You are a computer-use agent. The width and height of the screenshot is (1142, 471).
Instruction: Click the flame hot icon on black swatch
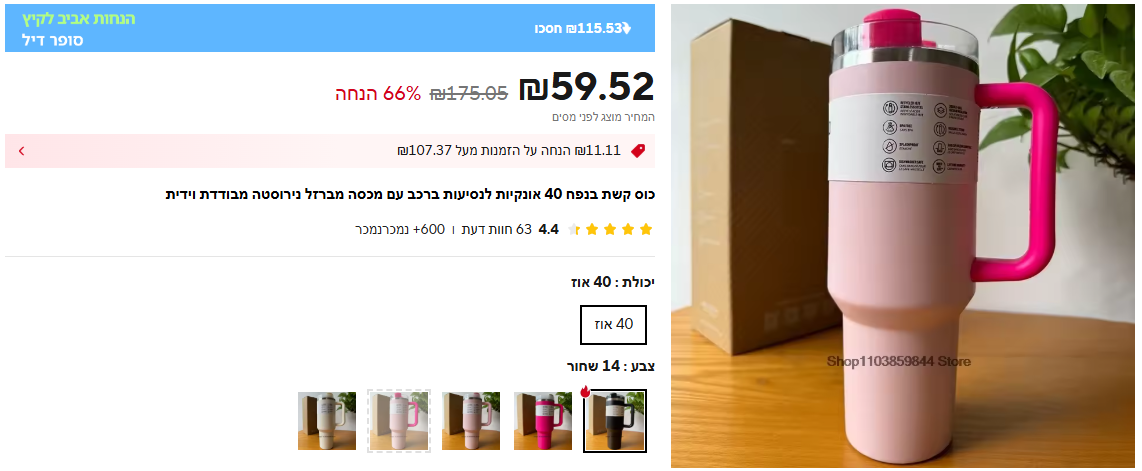tap(585, 392)
